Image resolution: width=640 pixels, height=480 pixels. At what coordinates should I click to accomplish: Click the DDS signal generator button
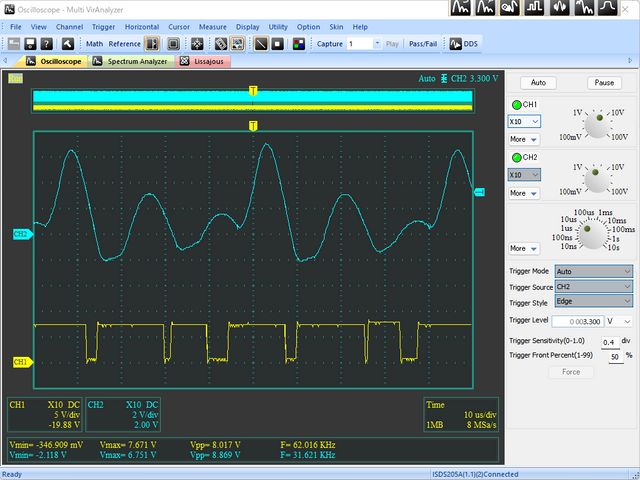point(462,44)
